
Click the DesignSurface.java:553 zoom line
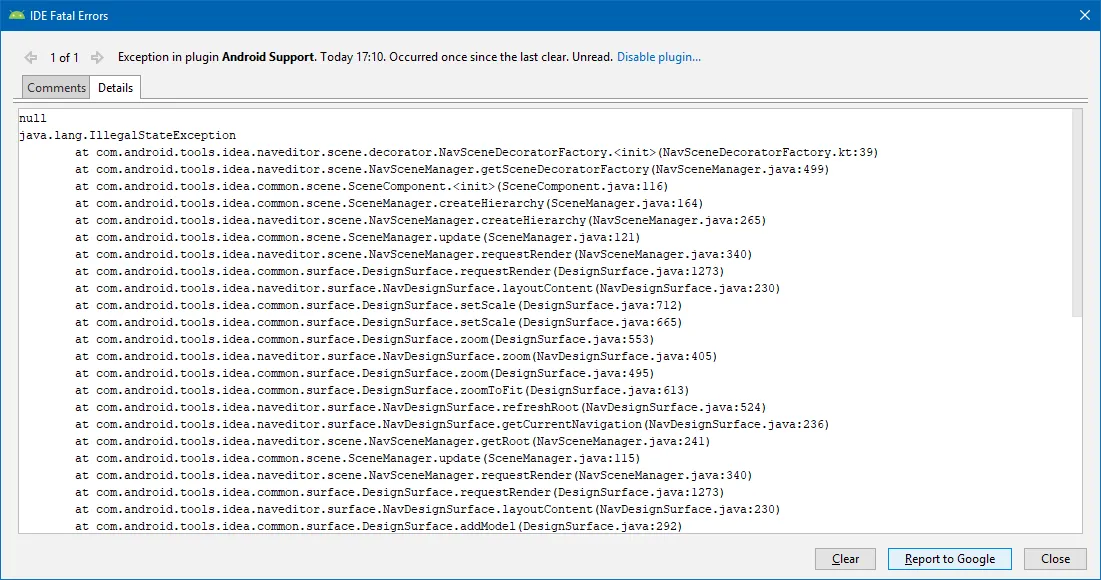click(364, 339)
